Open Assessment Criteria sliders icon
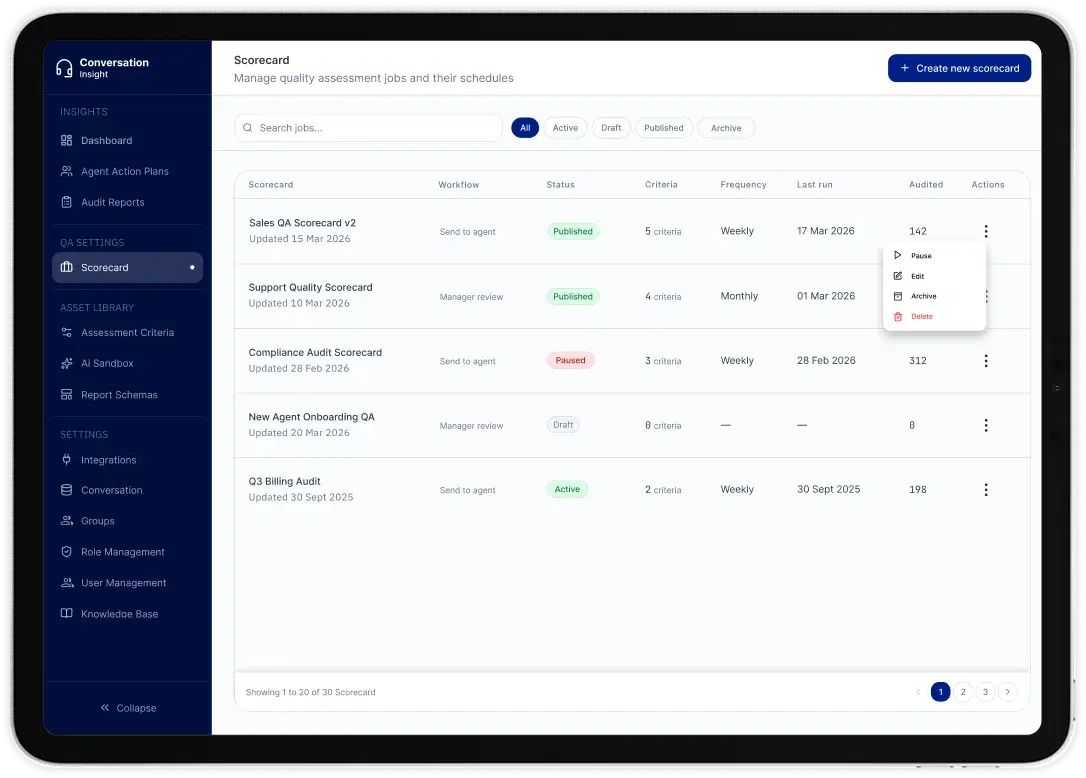Screen dimensions: 1086x778 click(x=66, y=333)
